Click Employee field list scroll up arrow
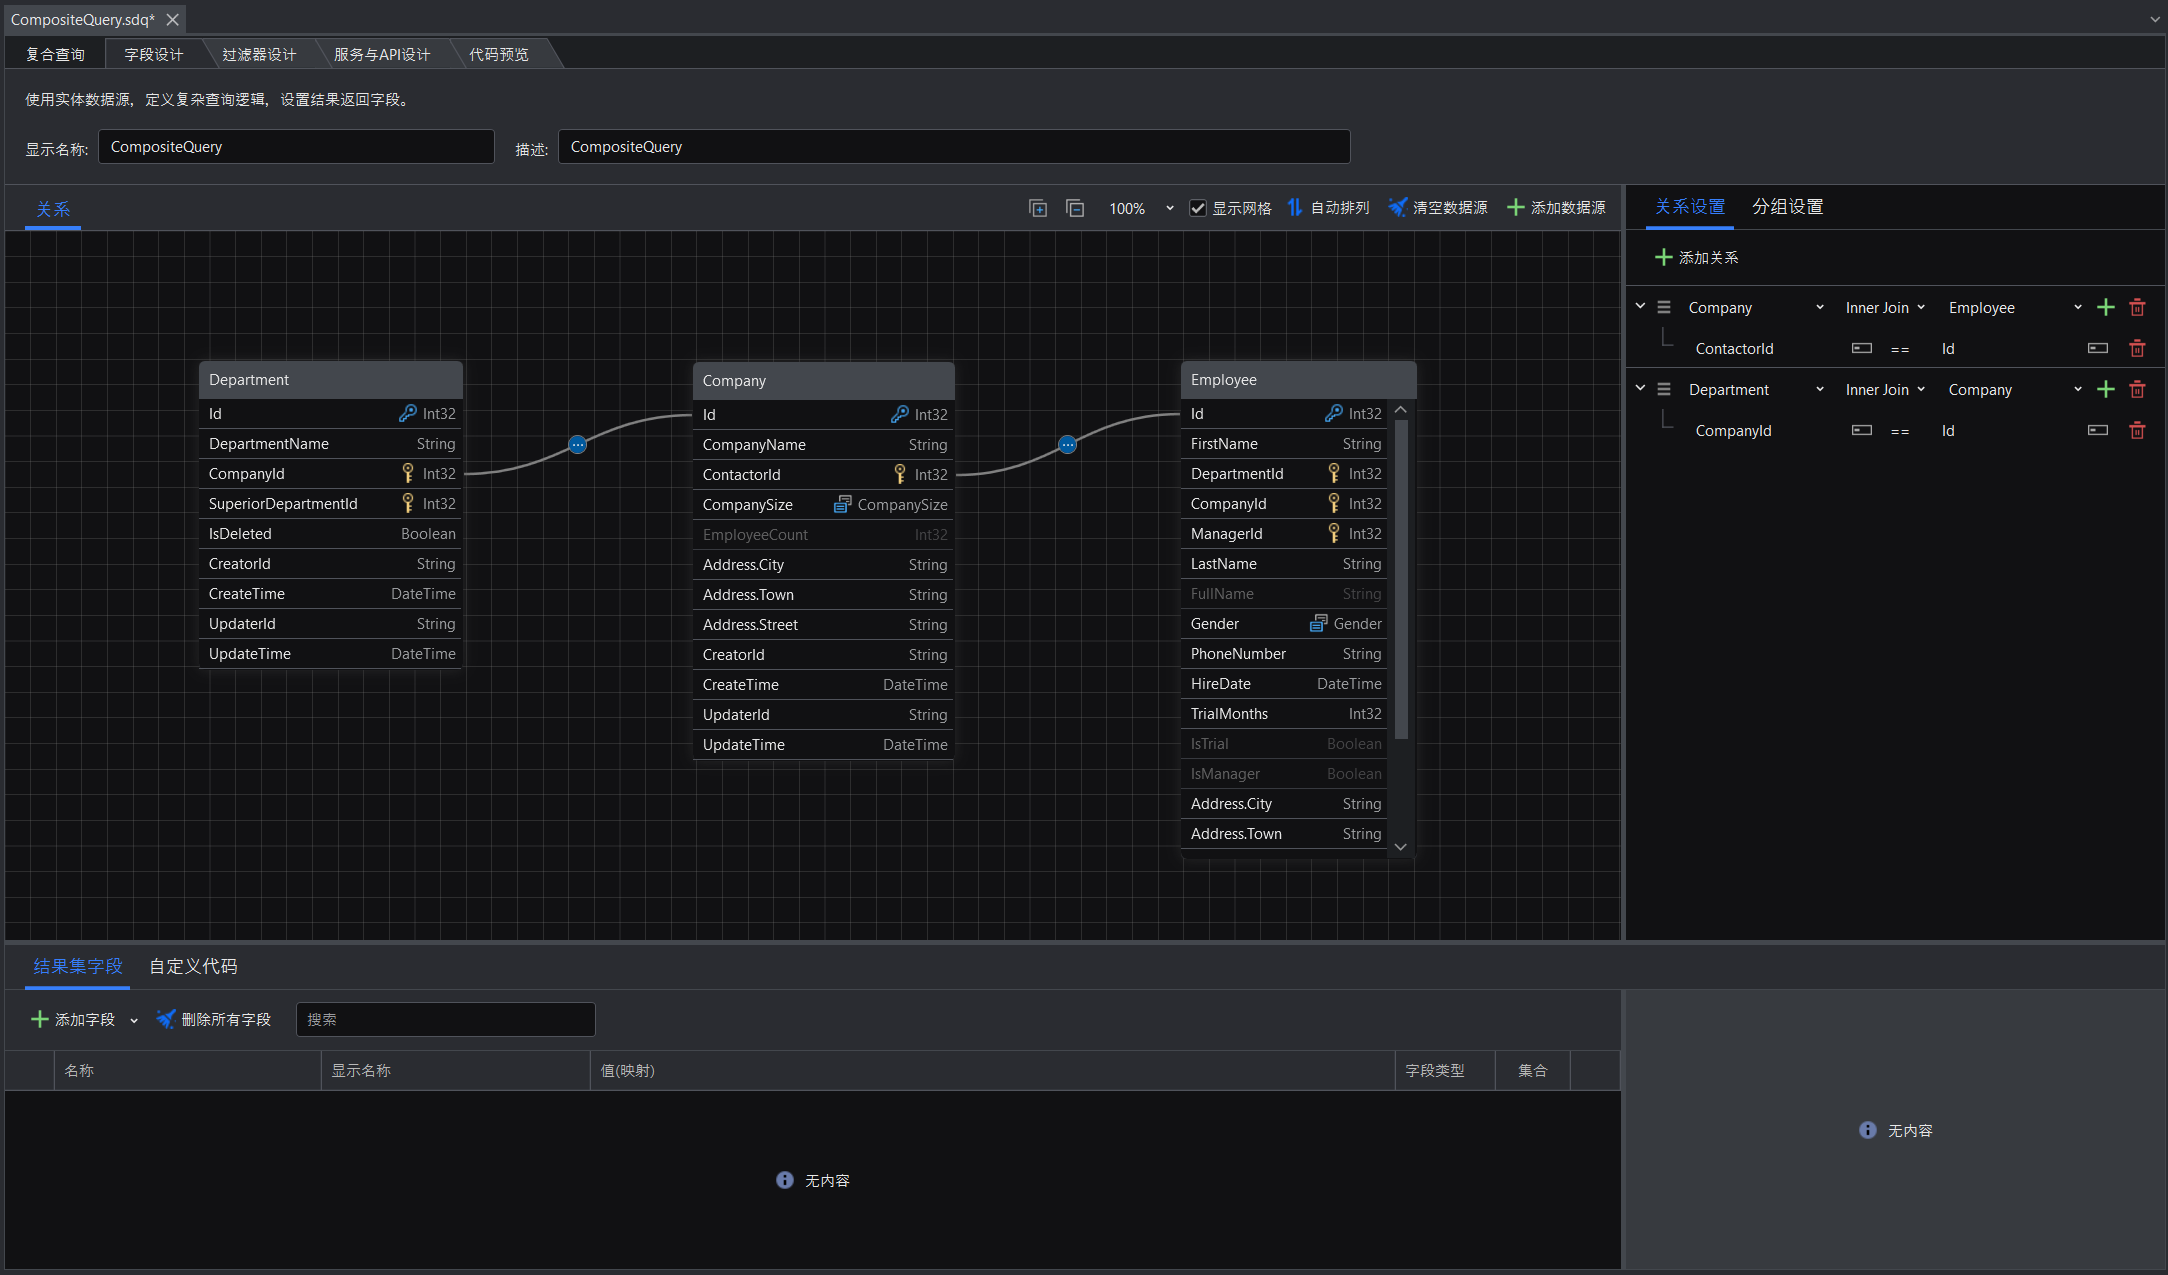The image size is (2168, 1275). [x=1401, y=410]
